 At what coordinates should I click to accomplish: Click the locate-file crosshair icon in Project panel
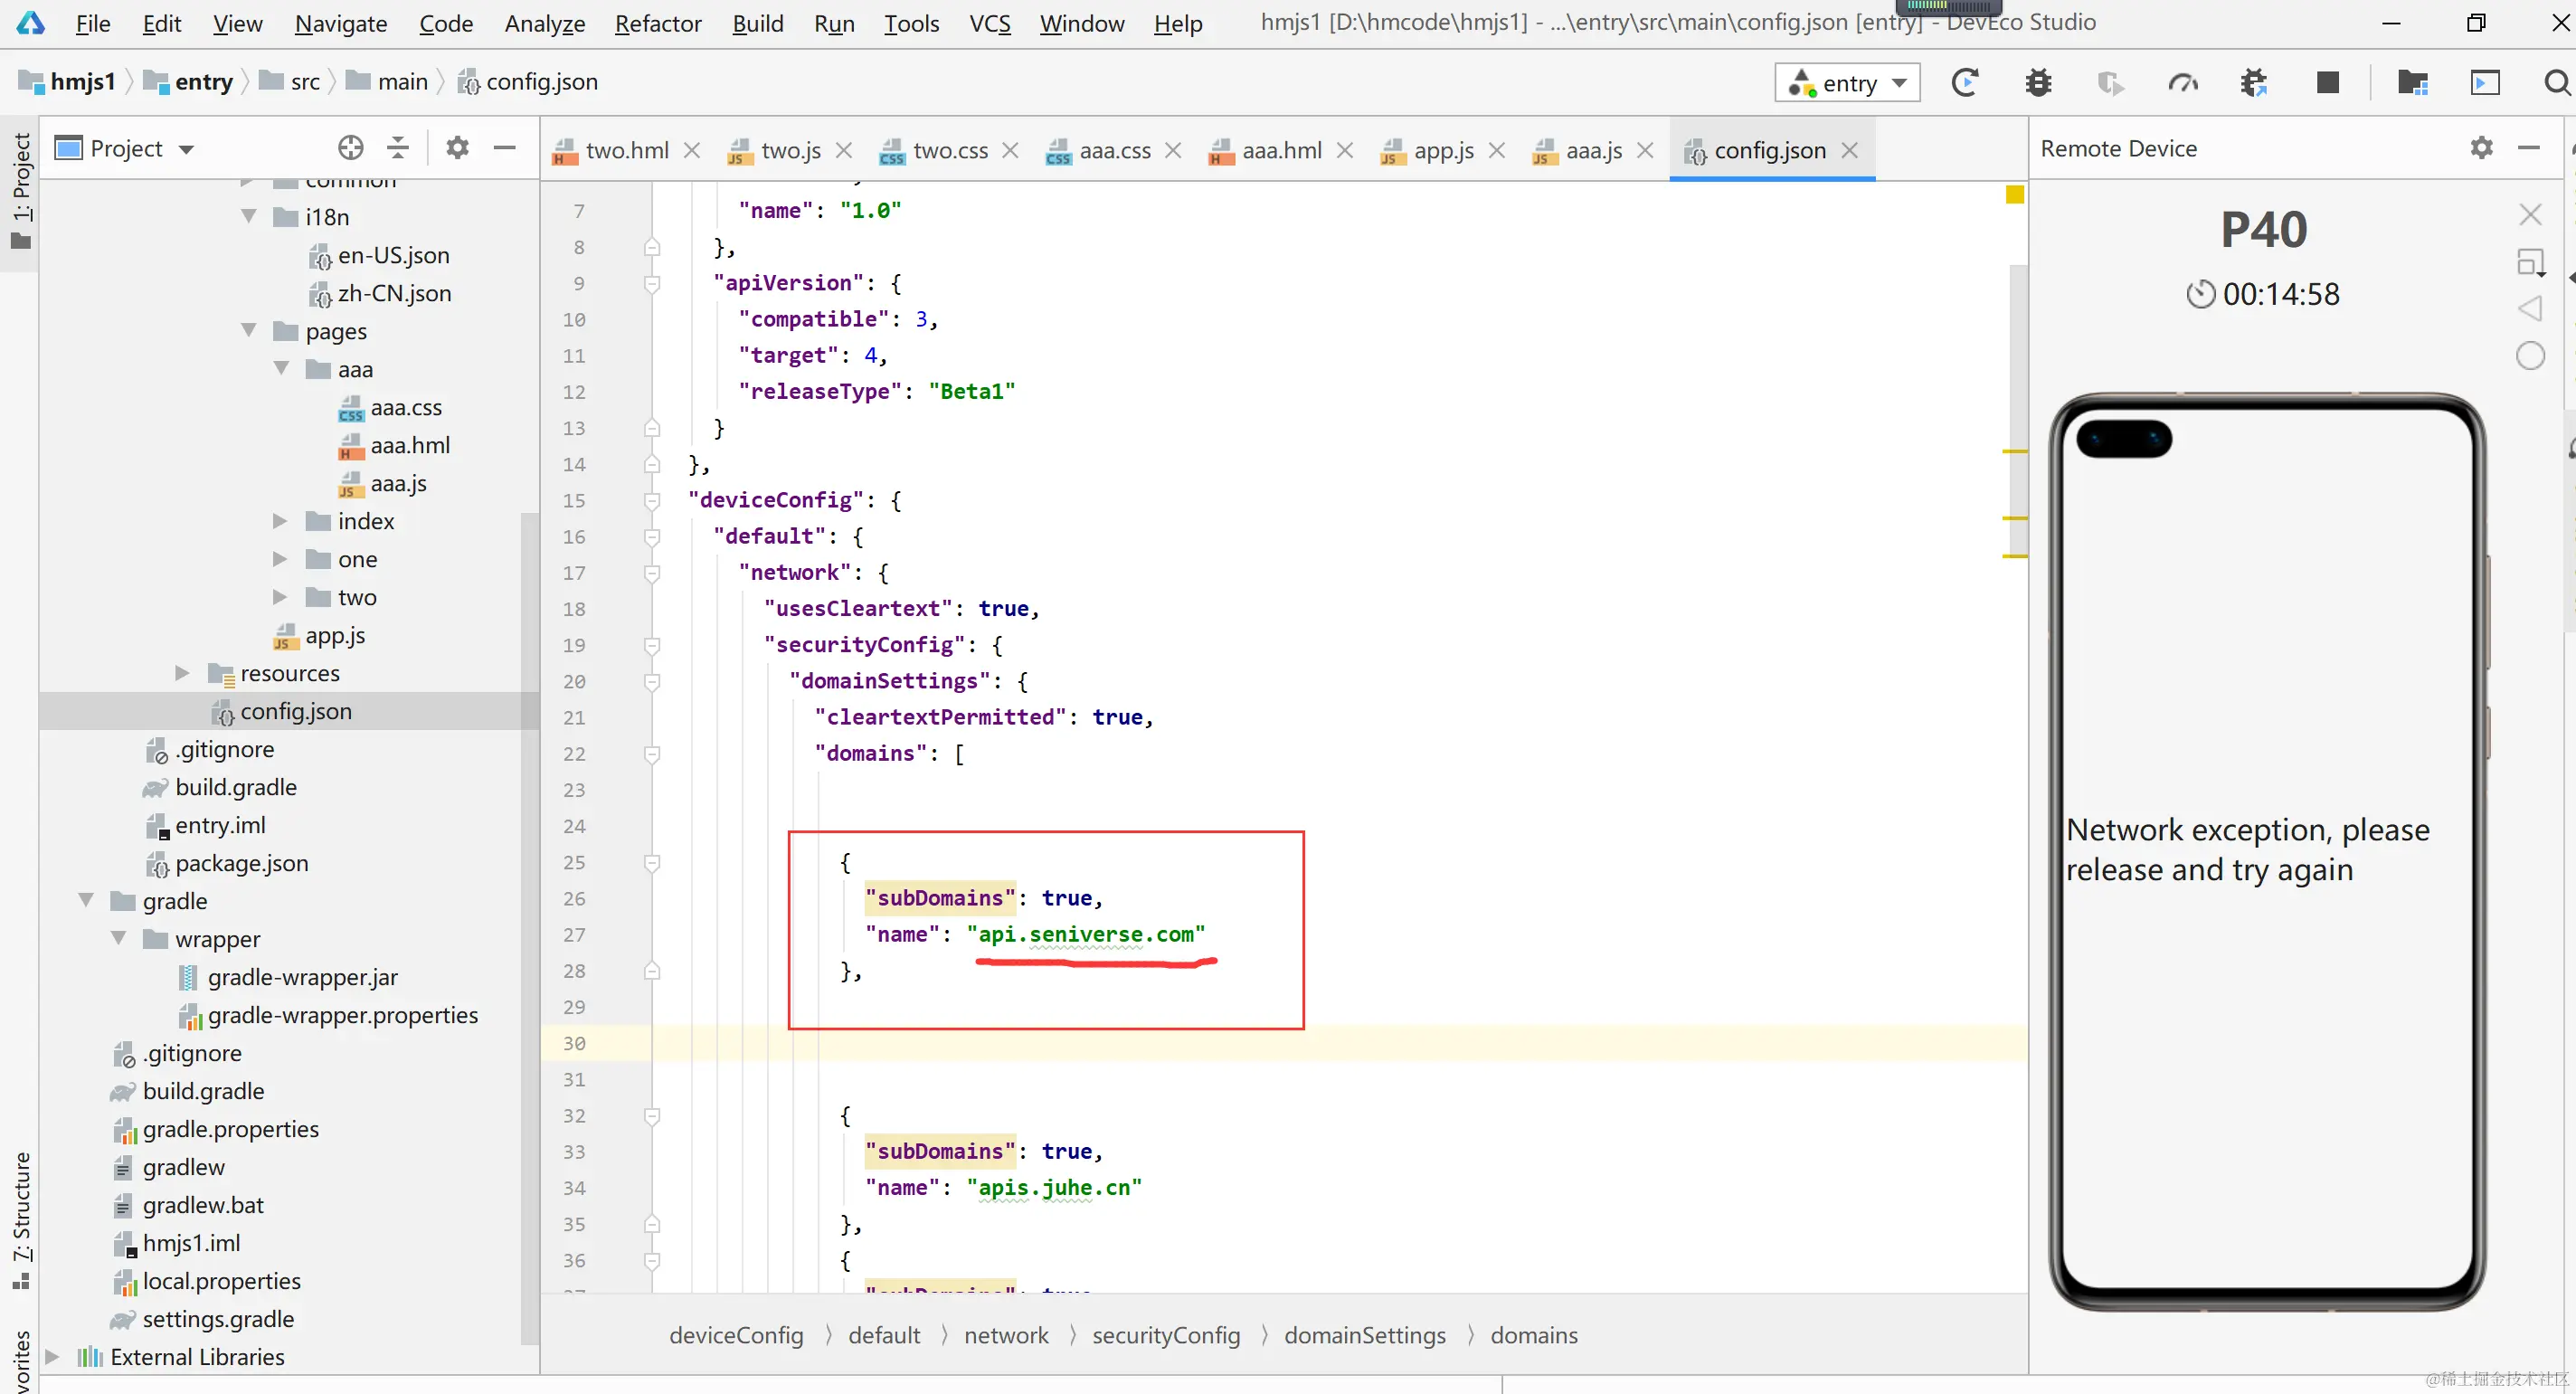[x=350, y=148]
